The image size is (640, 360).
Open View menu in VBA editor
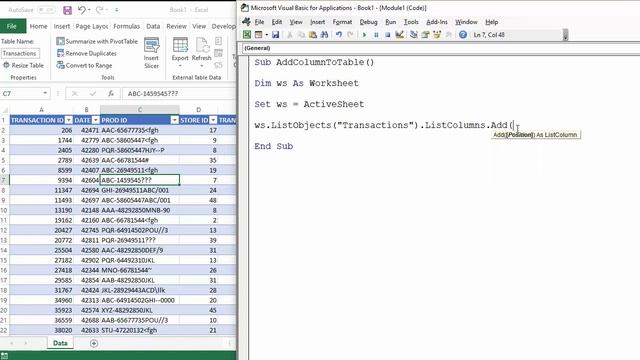click(x=296, y=22)
